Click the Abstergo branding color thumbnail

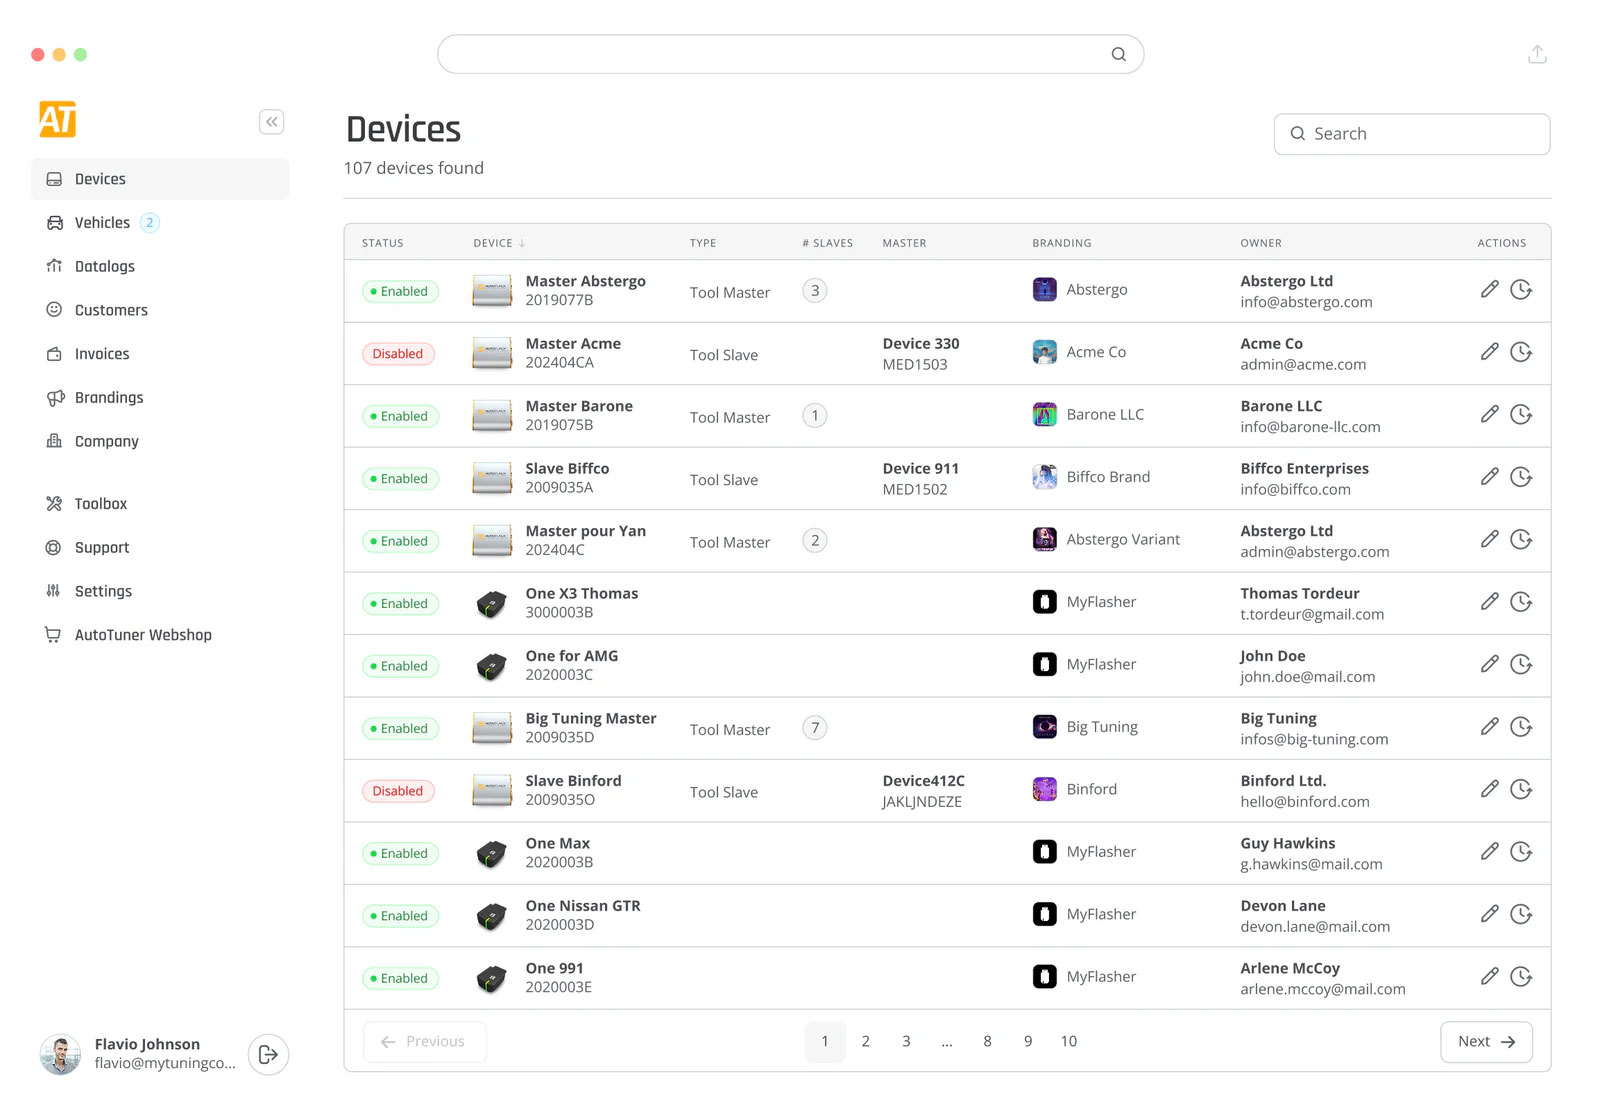tap(1044, 290)
